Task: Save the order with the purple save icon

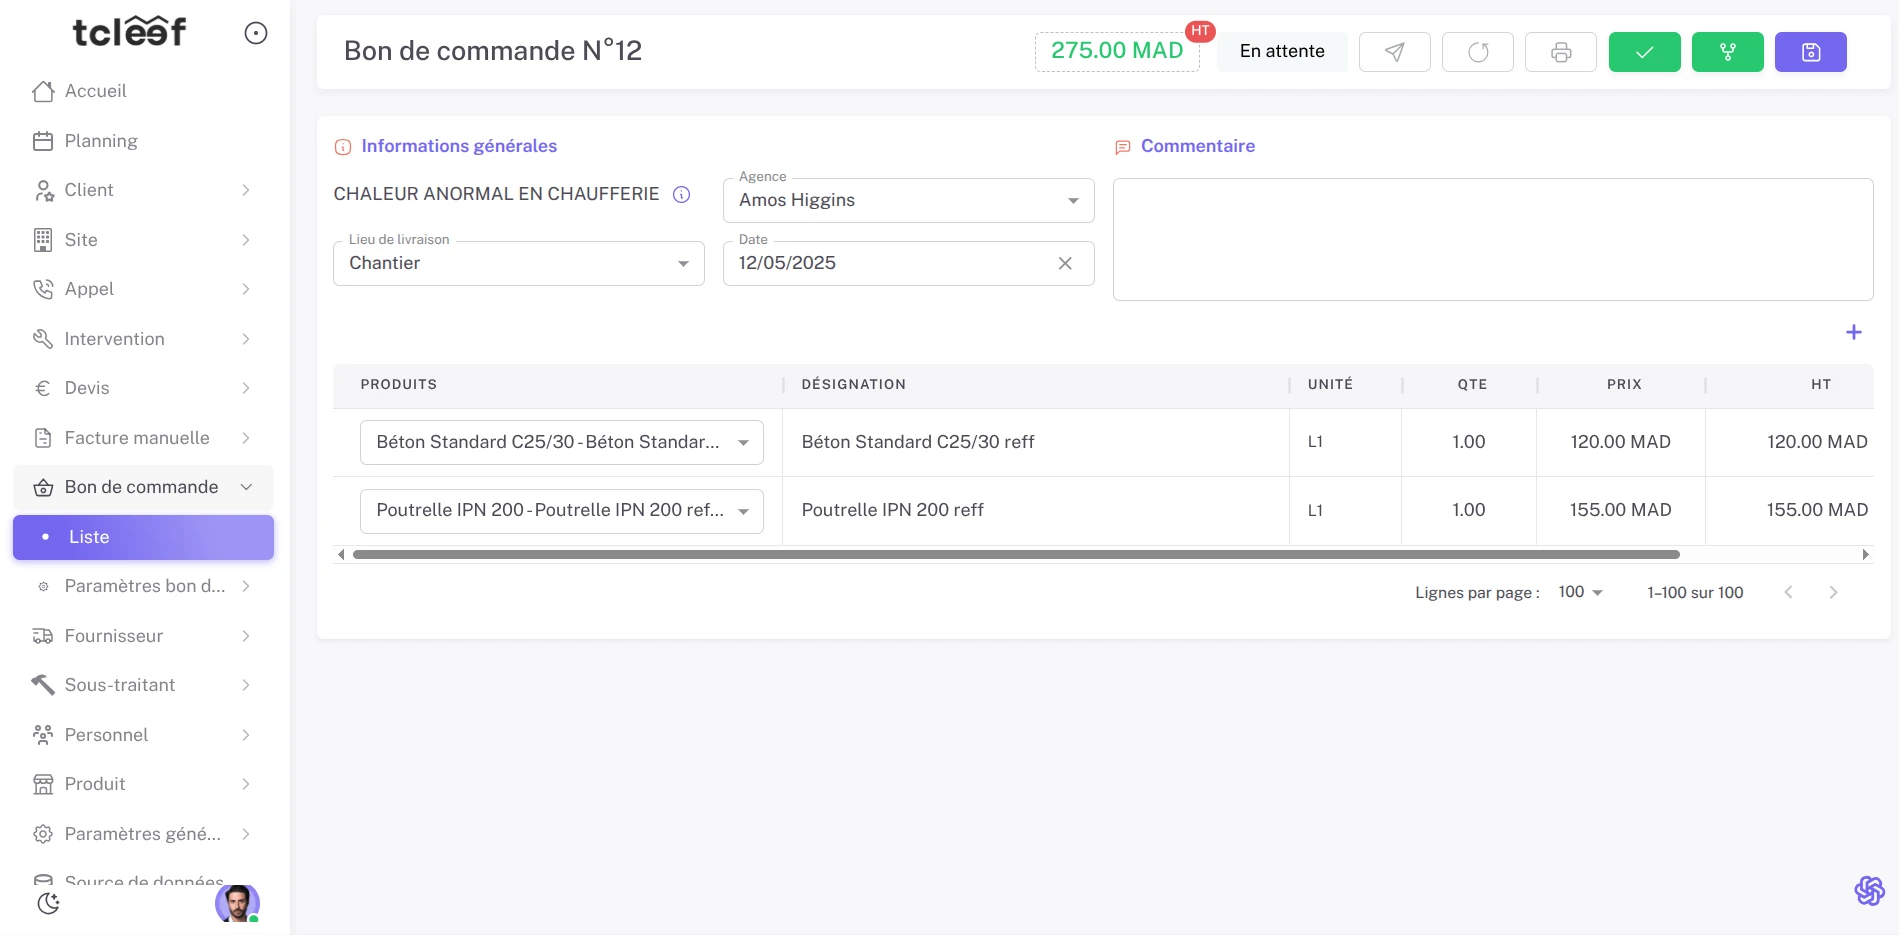Action: pos(1810,51)
